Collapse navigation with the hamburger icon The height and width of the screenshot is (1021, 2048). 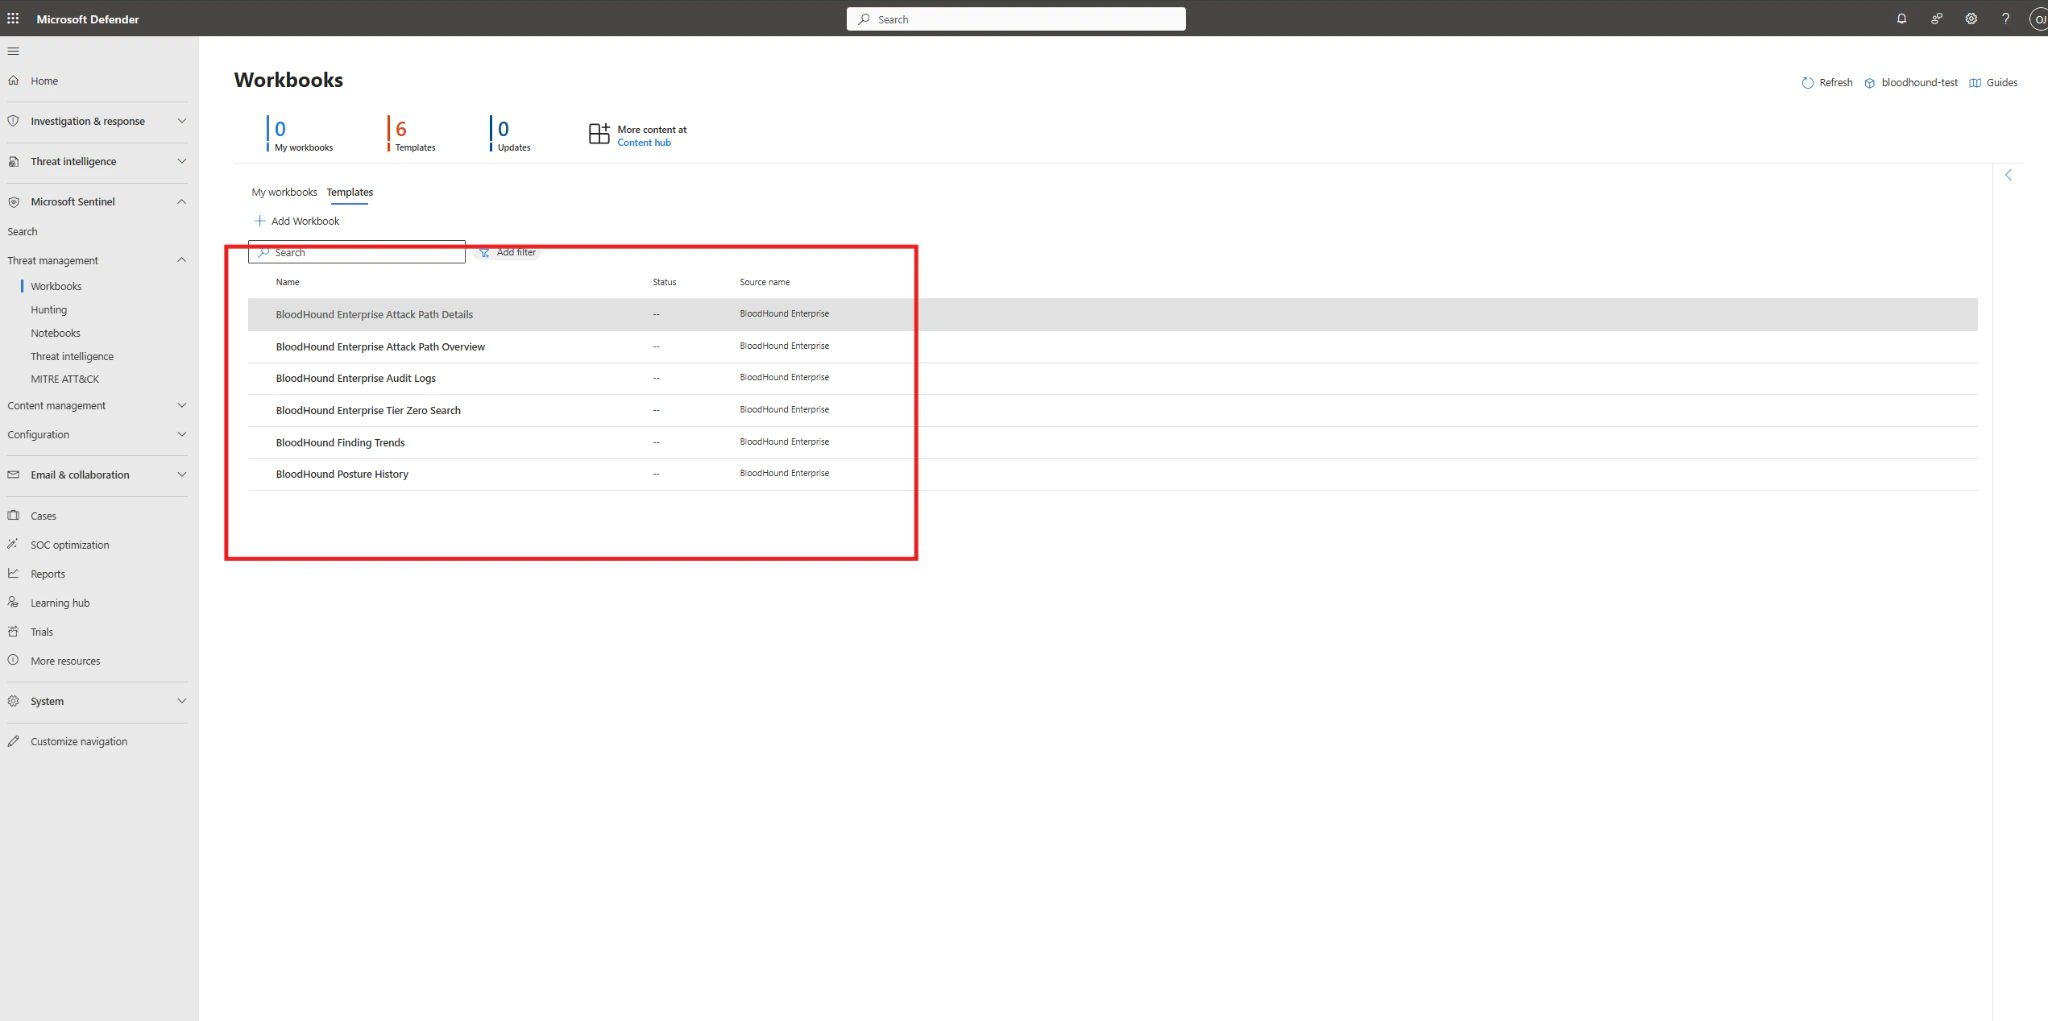tap(13, 51)
